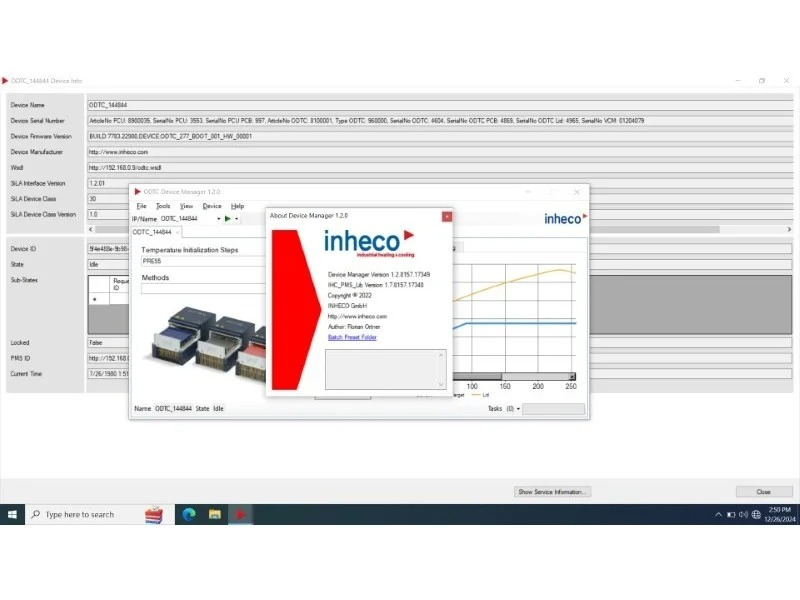Click the Wsdl address field
Screen dimensions: 800x600
tap(440, 167)
